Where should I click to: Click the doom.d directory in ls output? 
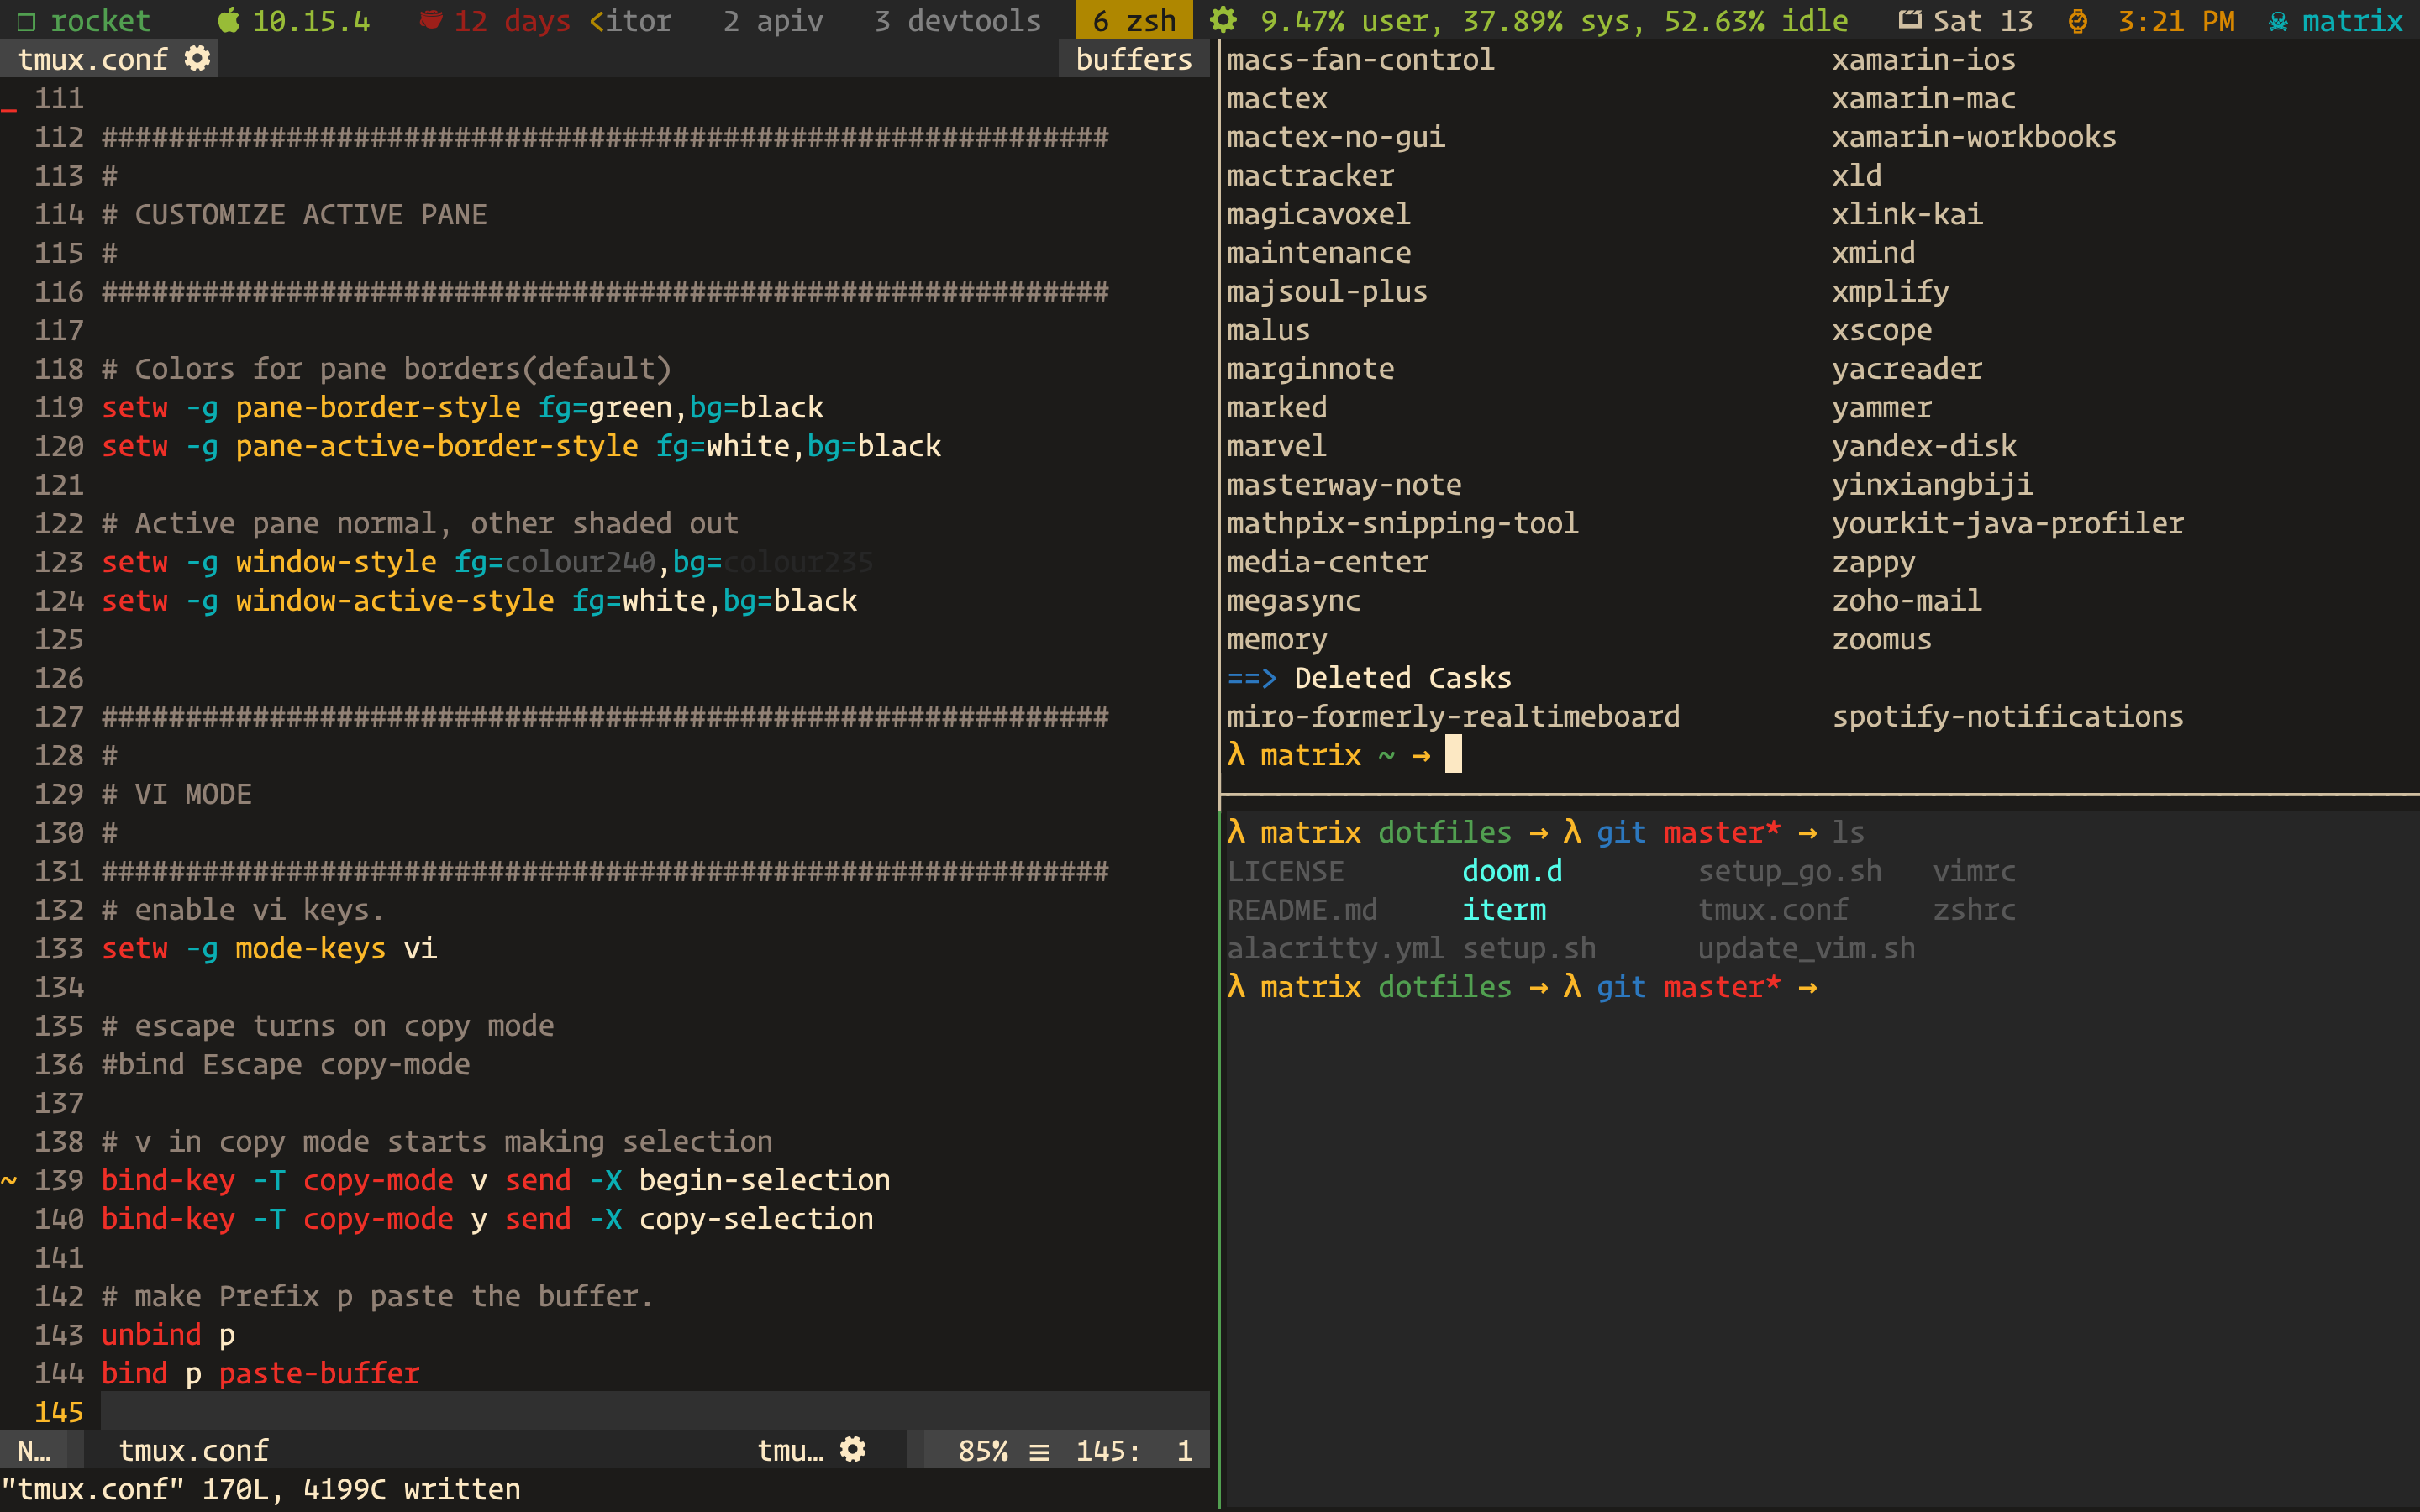coord(1511,871)
